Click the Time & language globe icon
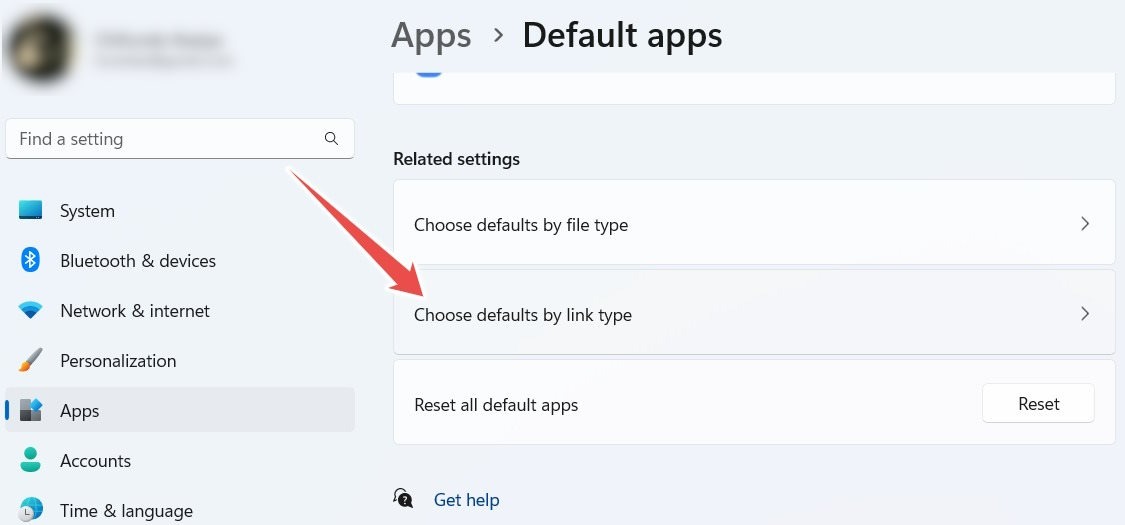 click(30, 510)
